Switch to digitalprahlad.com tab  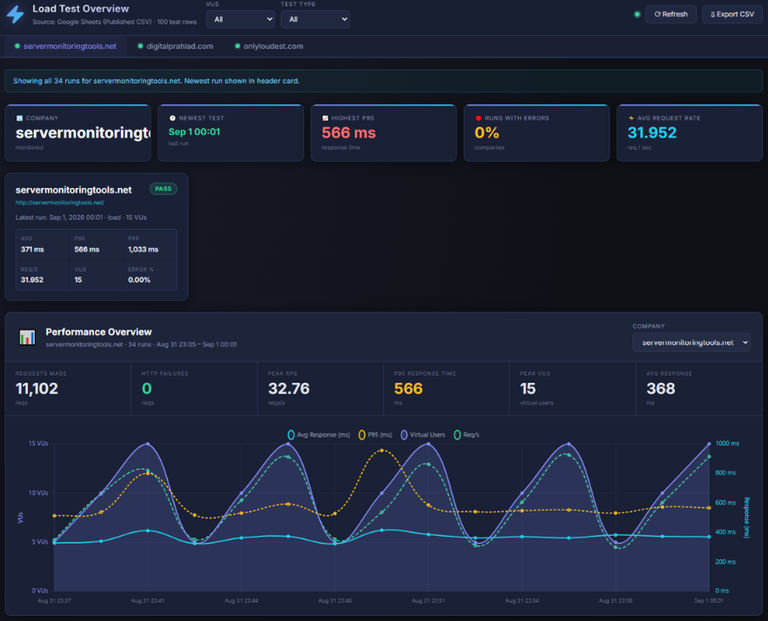pyautogui.click(x=175, y=46)
